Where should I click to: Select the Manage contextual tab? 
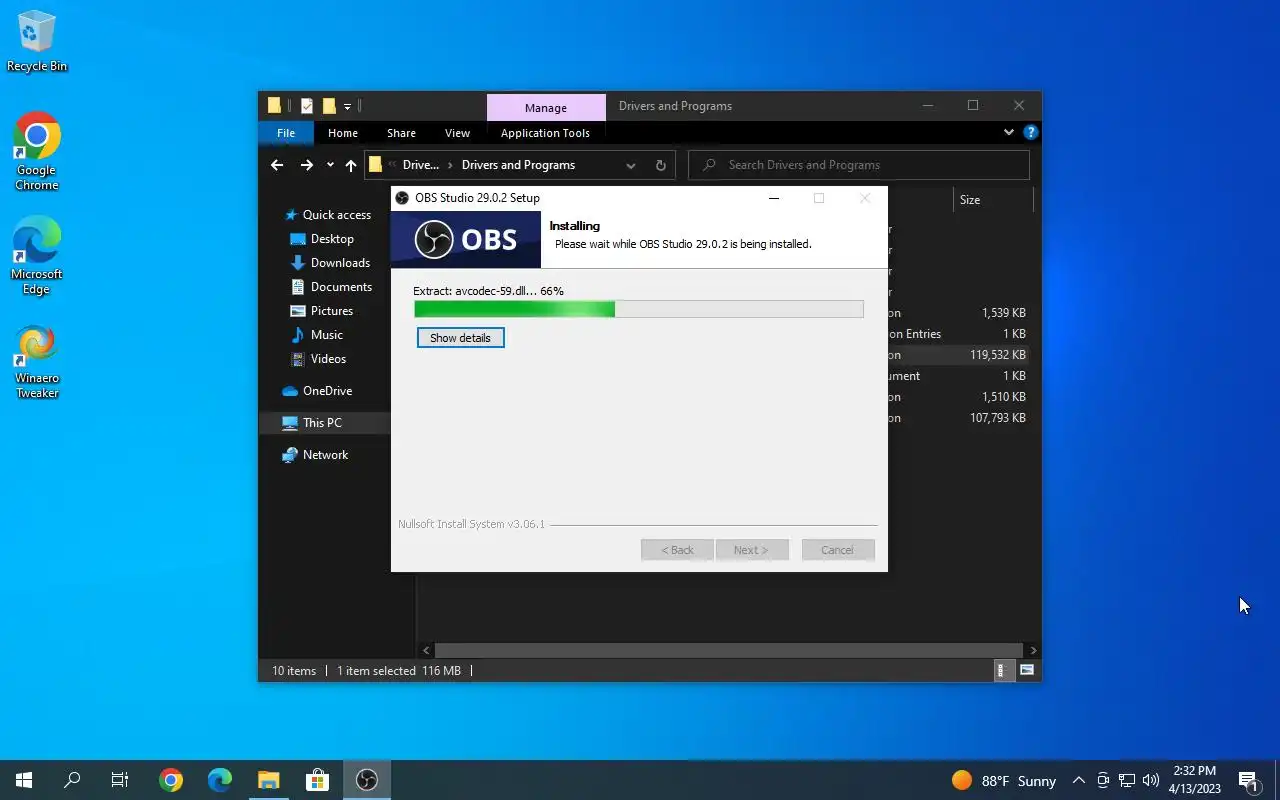point(546,107)
